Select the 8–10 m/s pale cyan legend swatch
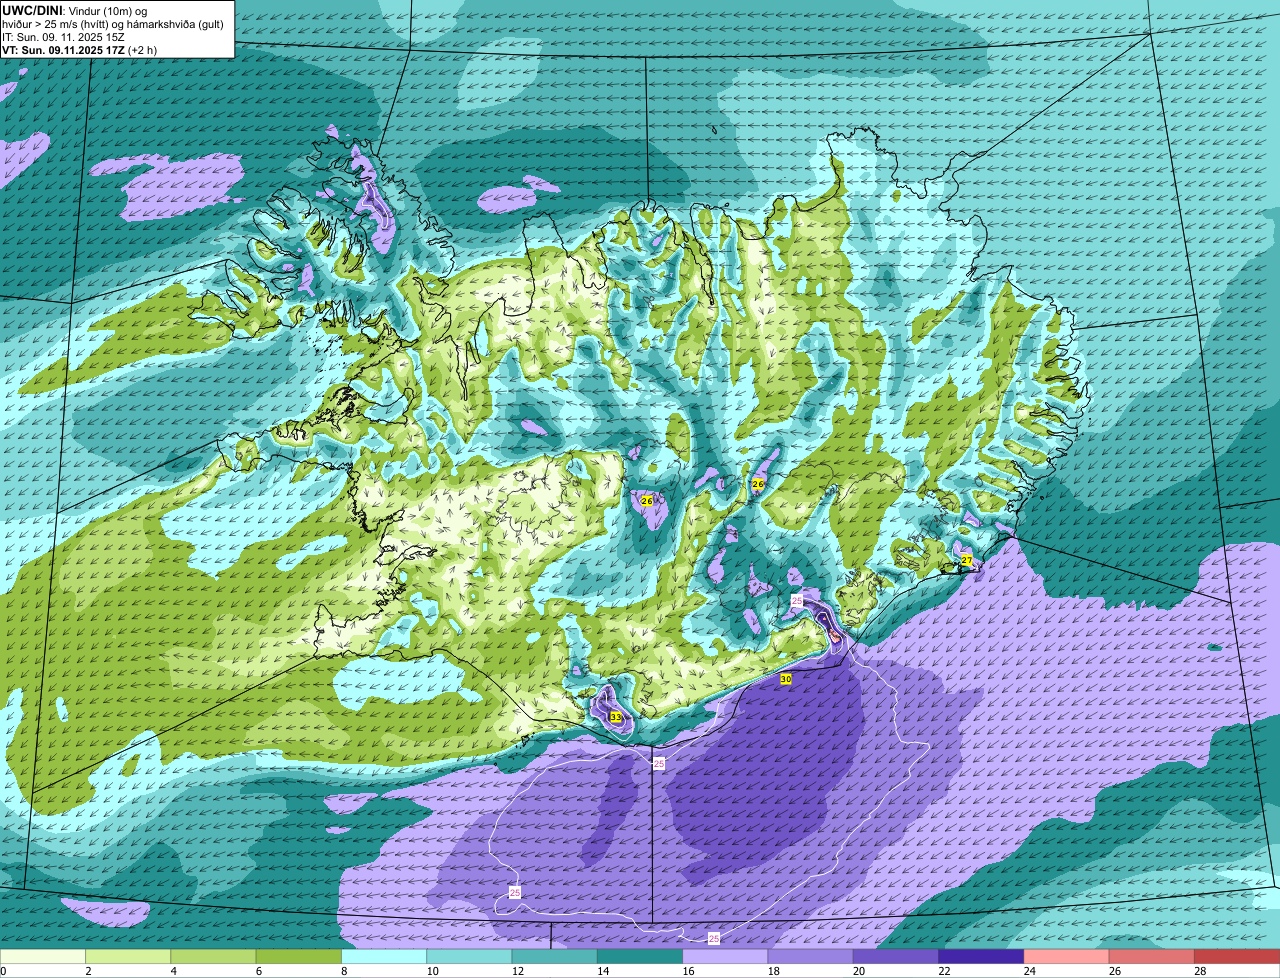 (x=384, y=957)
